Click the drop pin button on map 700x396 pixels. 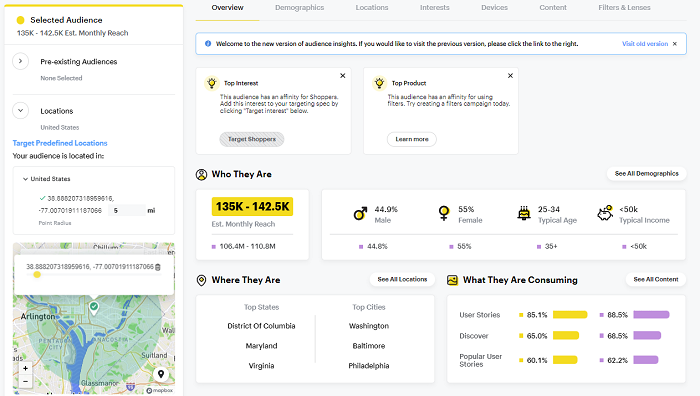coord(161,374)
